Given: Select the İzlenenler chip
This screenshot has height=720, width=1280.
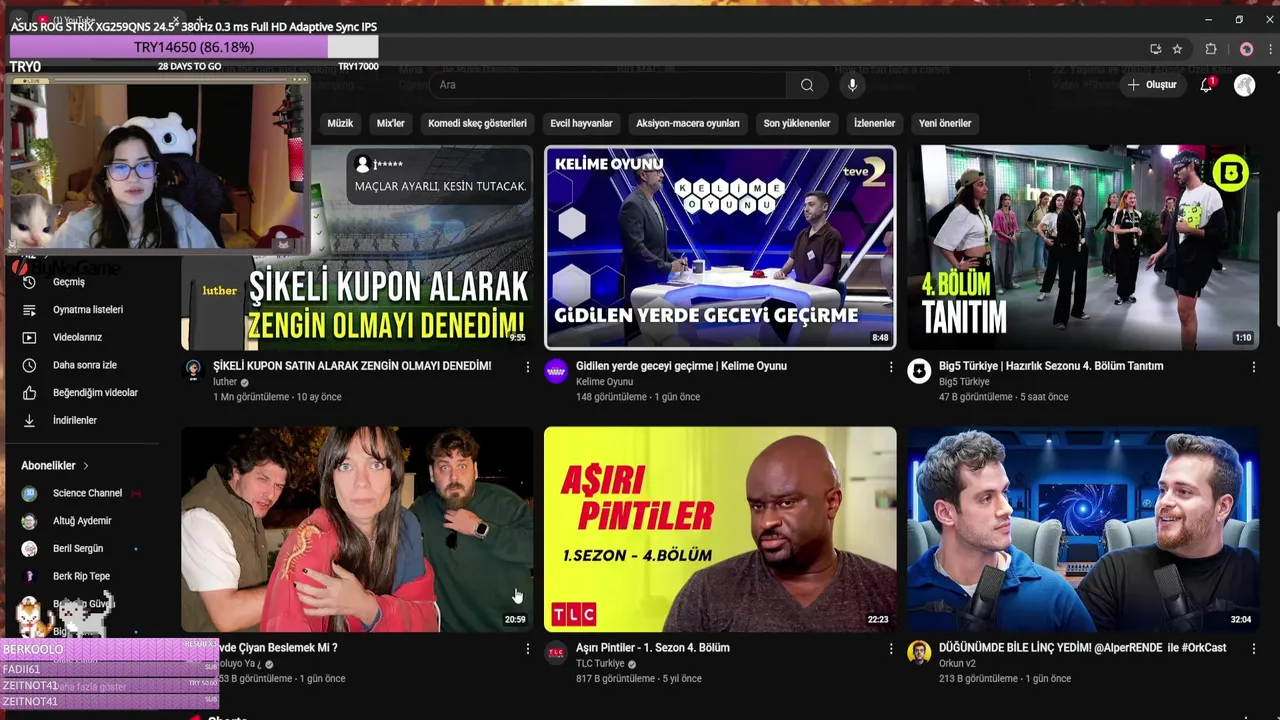Looking at the screenshot, I should 874,123.
